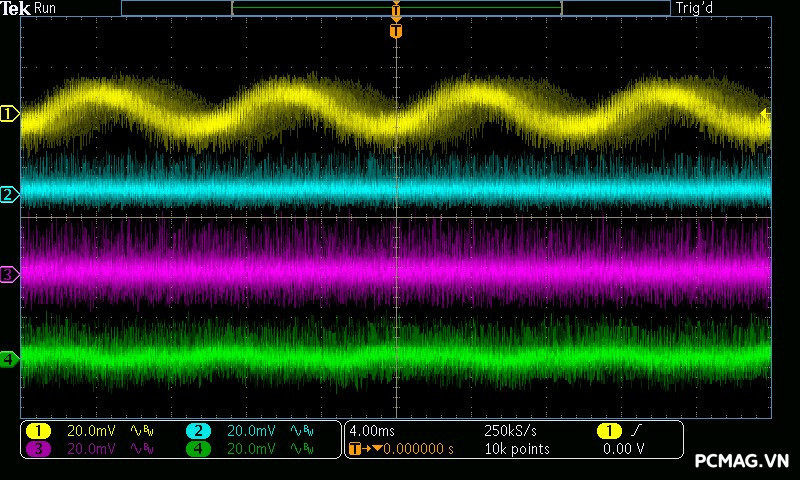Click channel 2 bandwidth limit coupling icon
This screenshot has height=480, width=800.
300,431
